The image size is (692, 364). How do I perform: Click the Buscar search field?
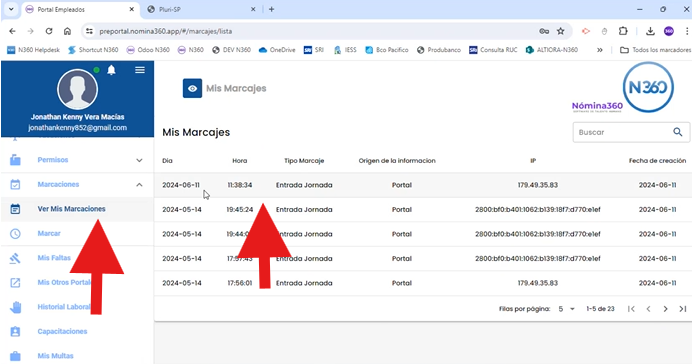tap(631, 132)
